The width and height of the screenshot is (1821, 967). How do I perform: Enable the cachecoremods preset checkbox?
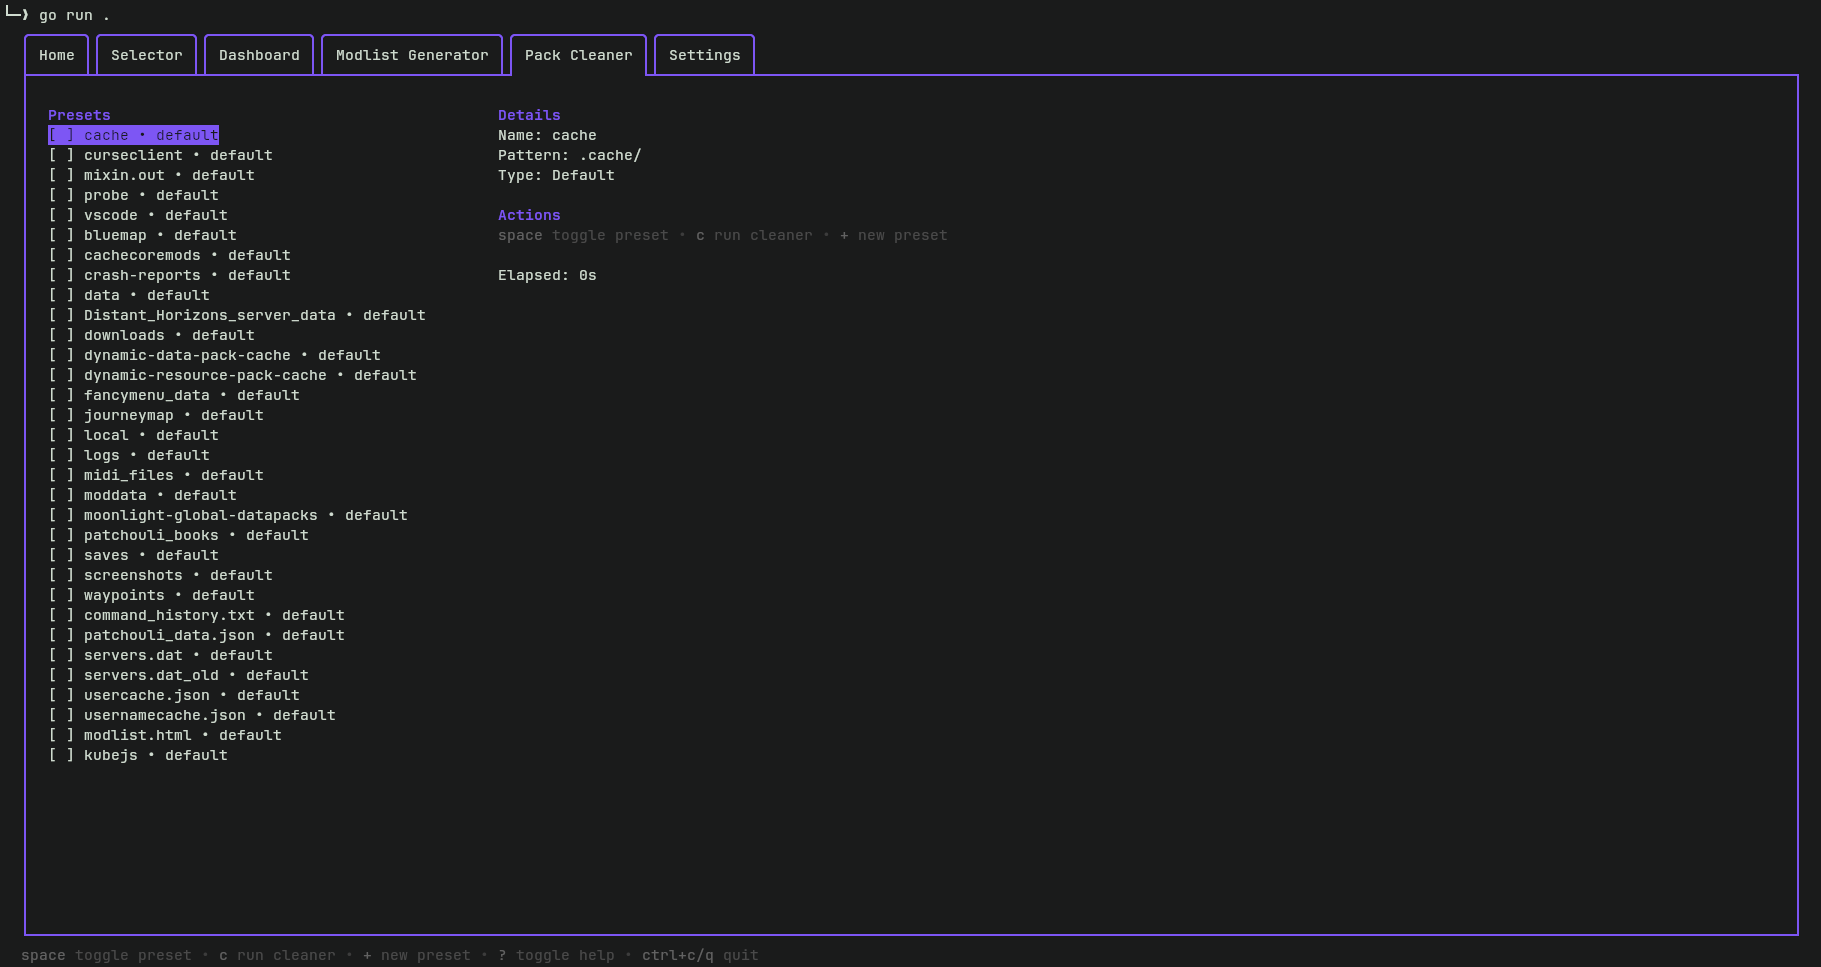tap(61, 255)
